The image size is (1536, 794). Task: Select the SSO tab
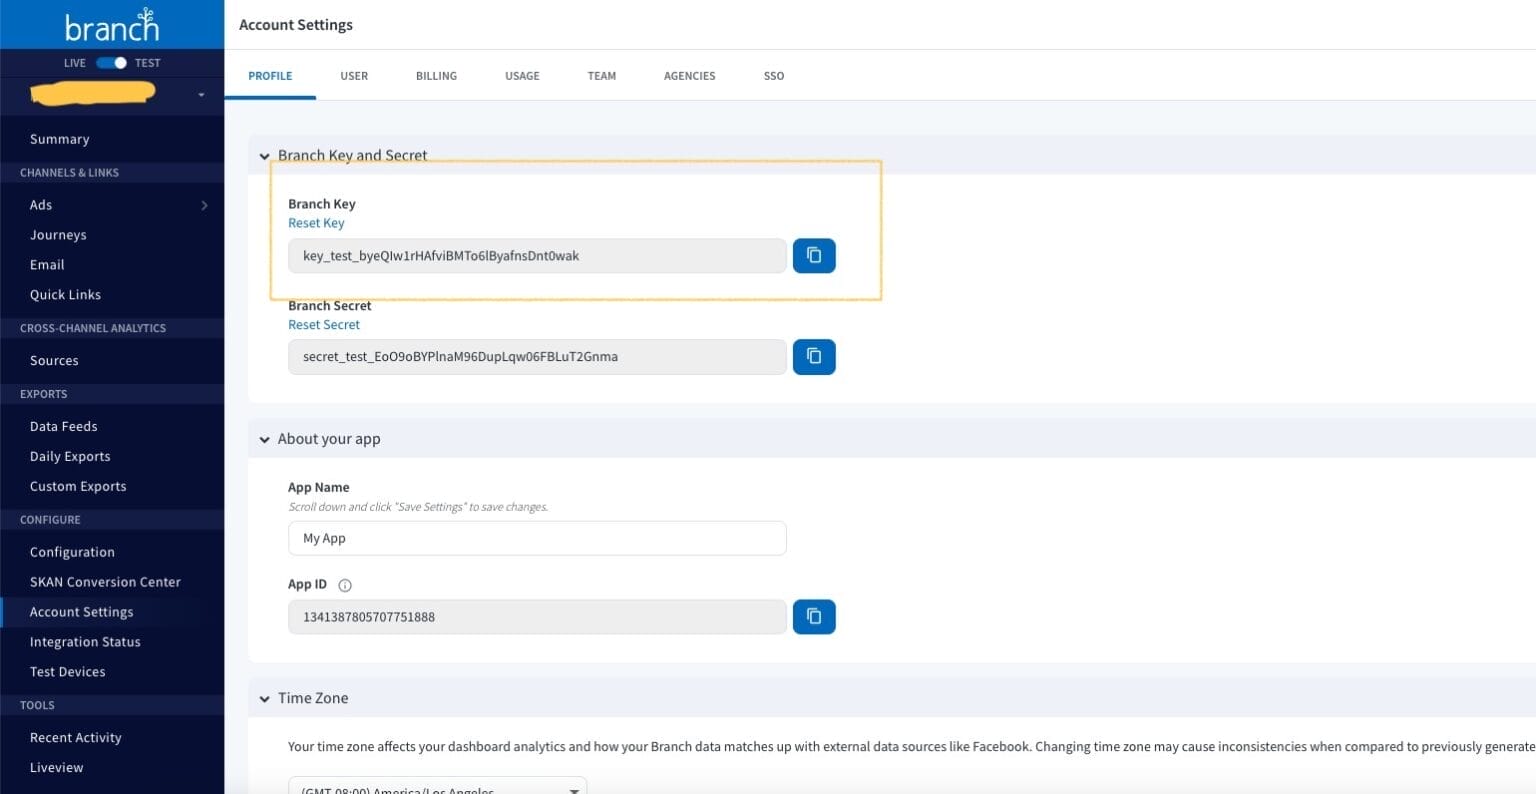pyautogui.click(x=773, y=75)
